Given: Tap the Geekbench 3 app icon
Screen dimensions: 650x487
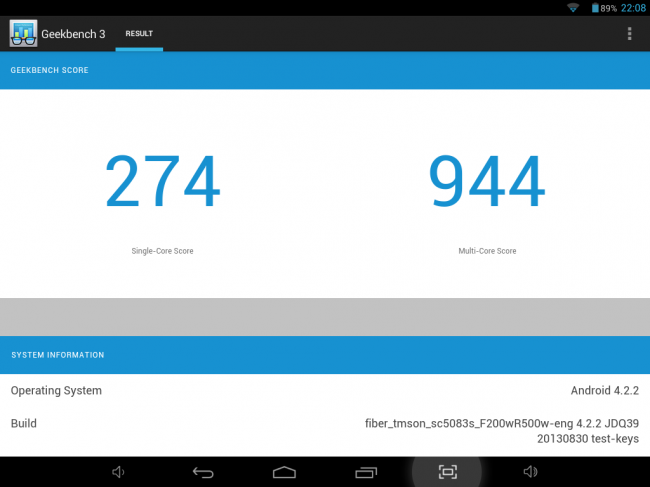Looking at the screenshot, I should pos(23,33).
